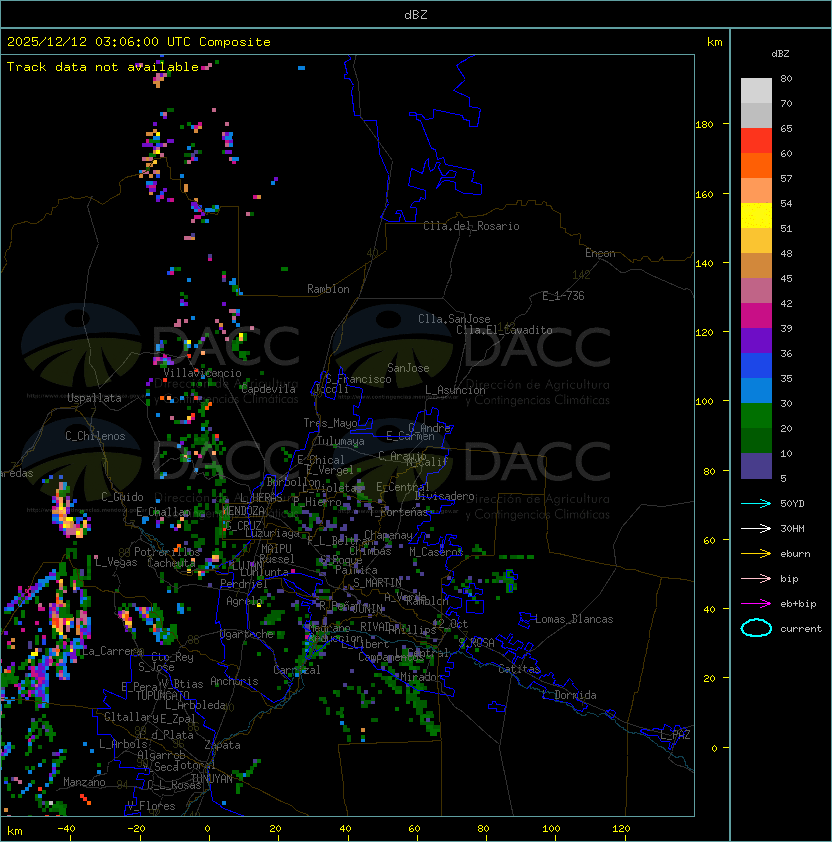The width and height of the screenshot is (832, 842).
Task: Click the dBZ title in the top bar
Action: click(x=415, y=14)
